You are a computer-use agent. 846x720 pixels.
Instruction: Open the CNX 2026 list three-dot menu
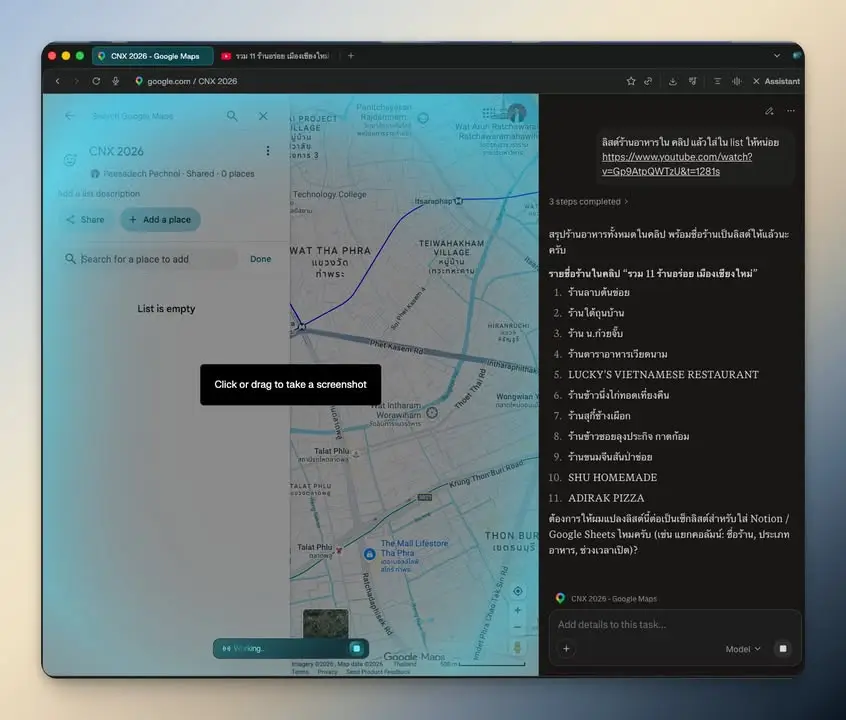268,151
